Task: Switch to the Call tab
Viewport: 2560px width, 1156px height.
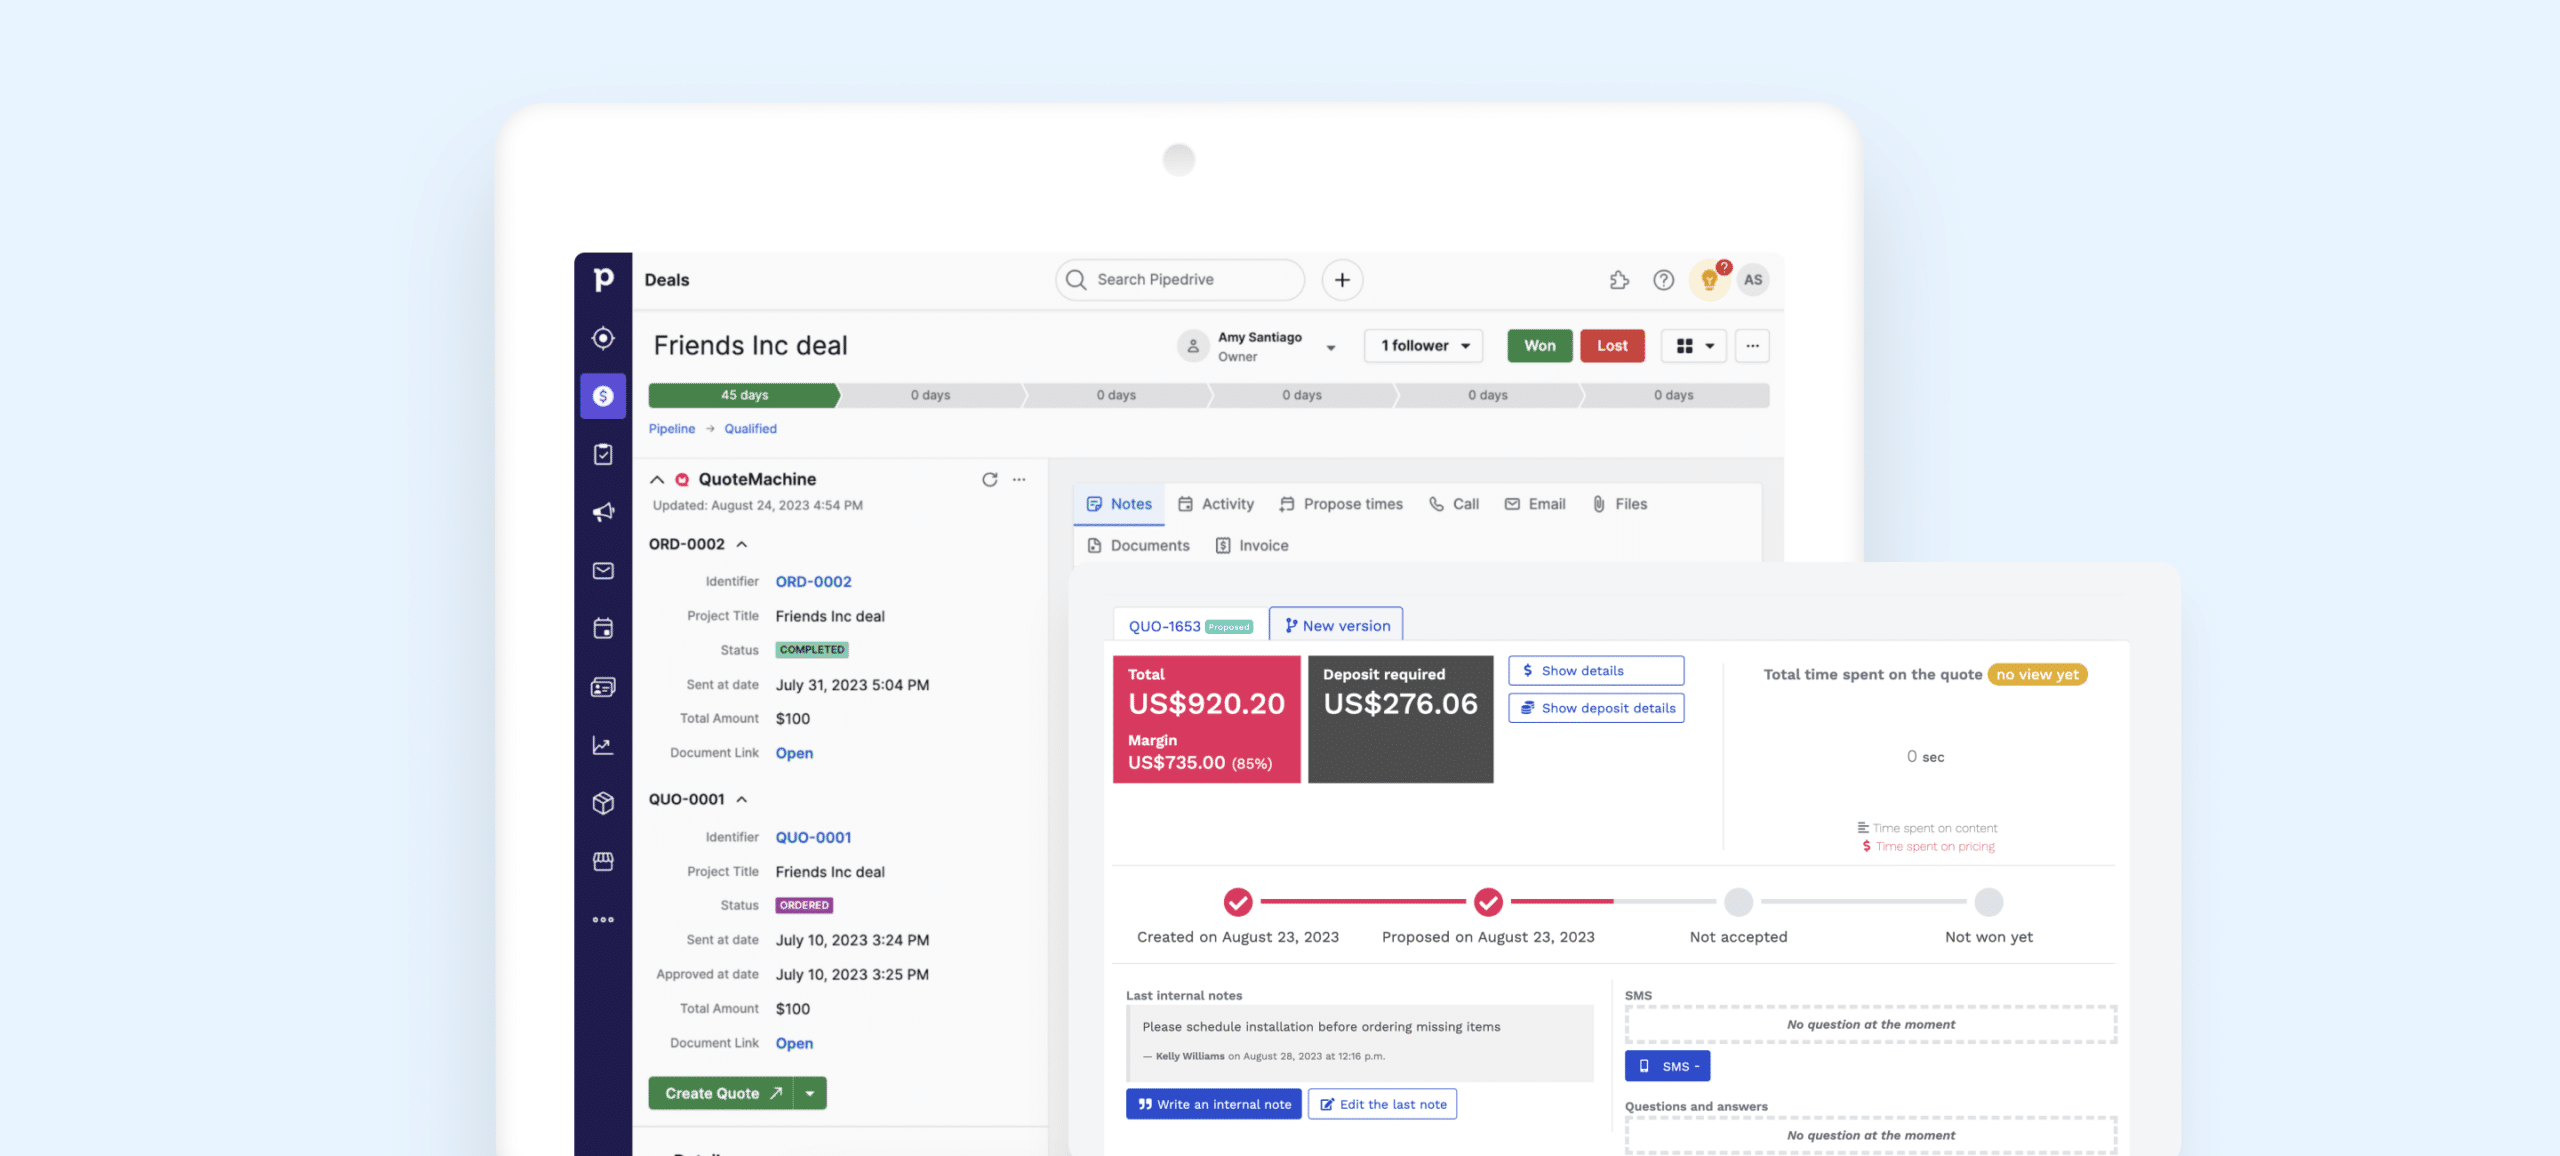Action: [1453, 504]
